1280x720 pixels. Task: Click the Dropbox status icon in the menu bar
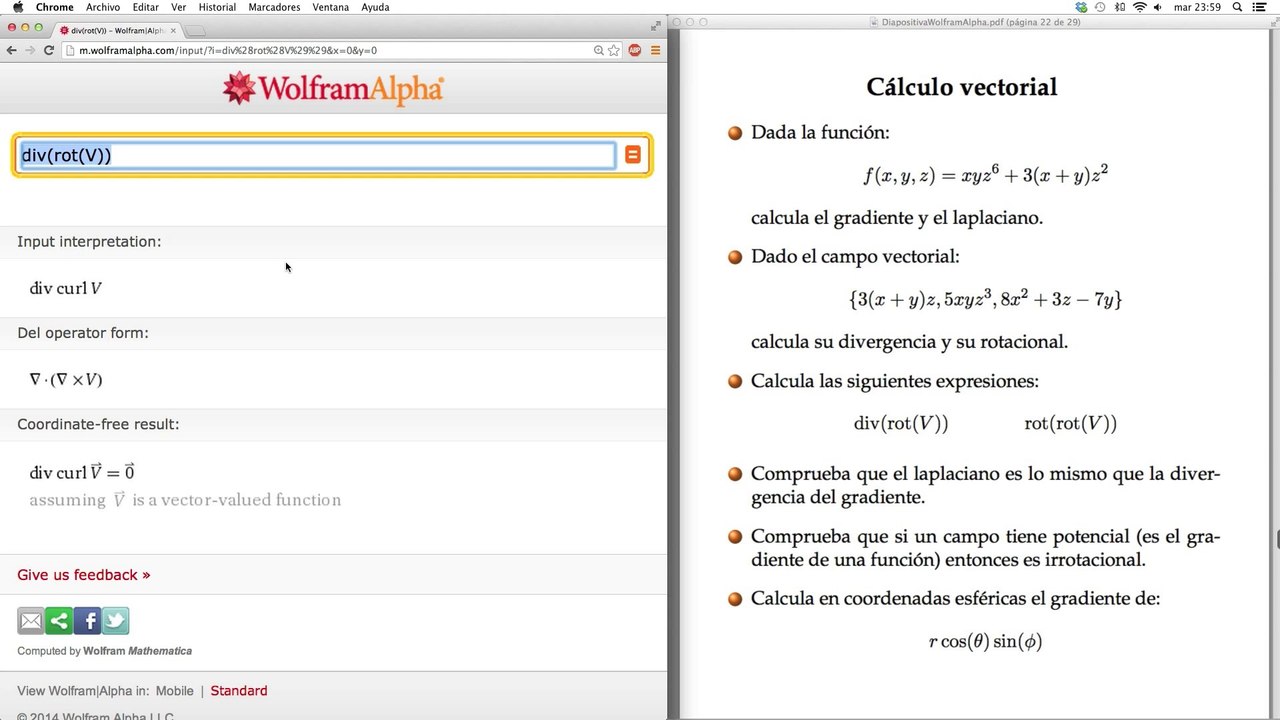pos(1082,7)
